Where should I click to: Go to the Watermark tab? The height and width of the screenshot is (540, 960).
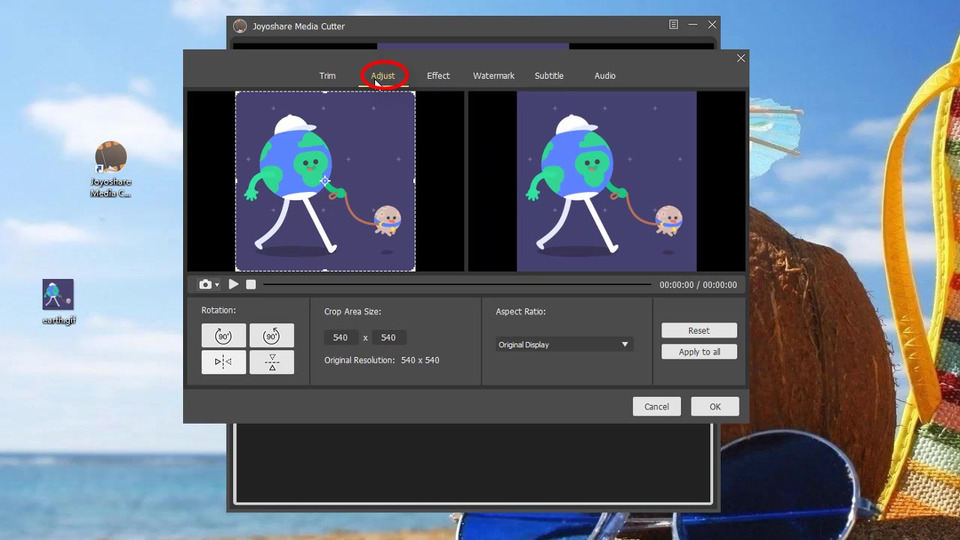click(x=493, y=76)
